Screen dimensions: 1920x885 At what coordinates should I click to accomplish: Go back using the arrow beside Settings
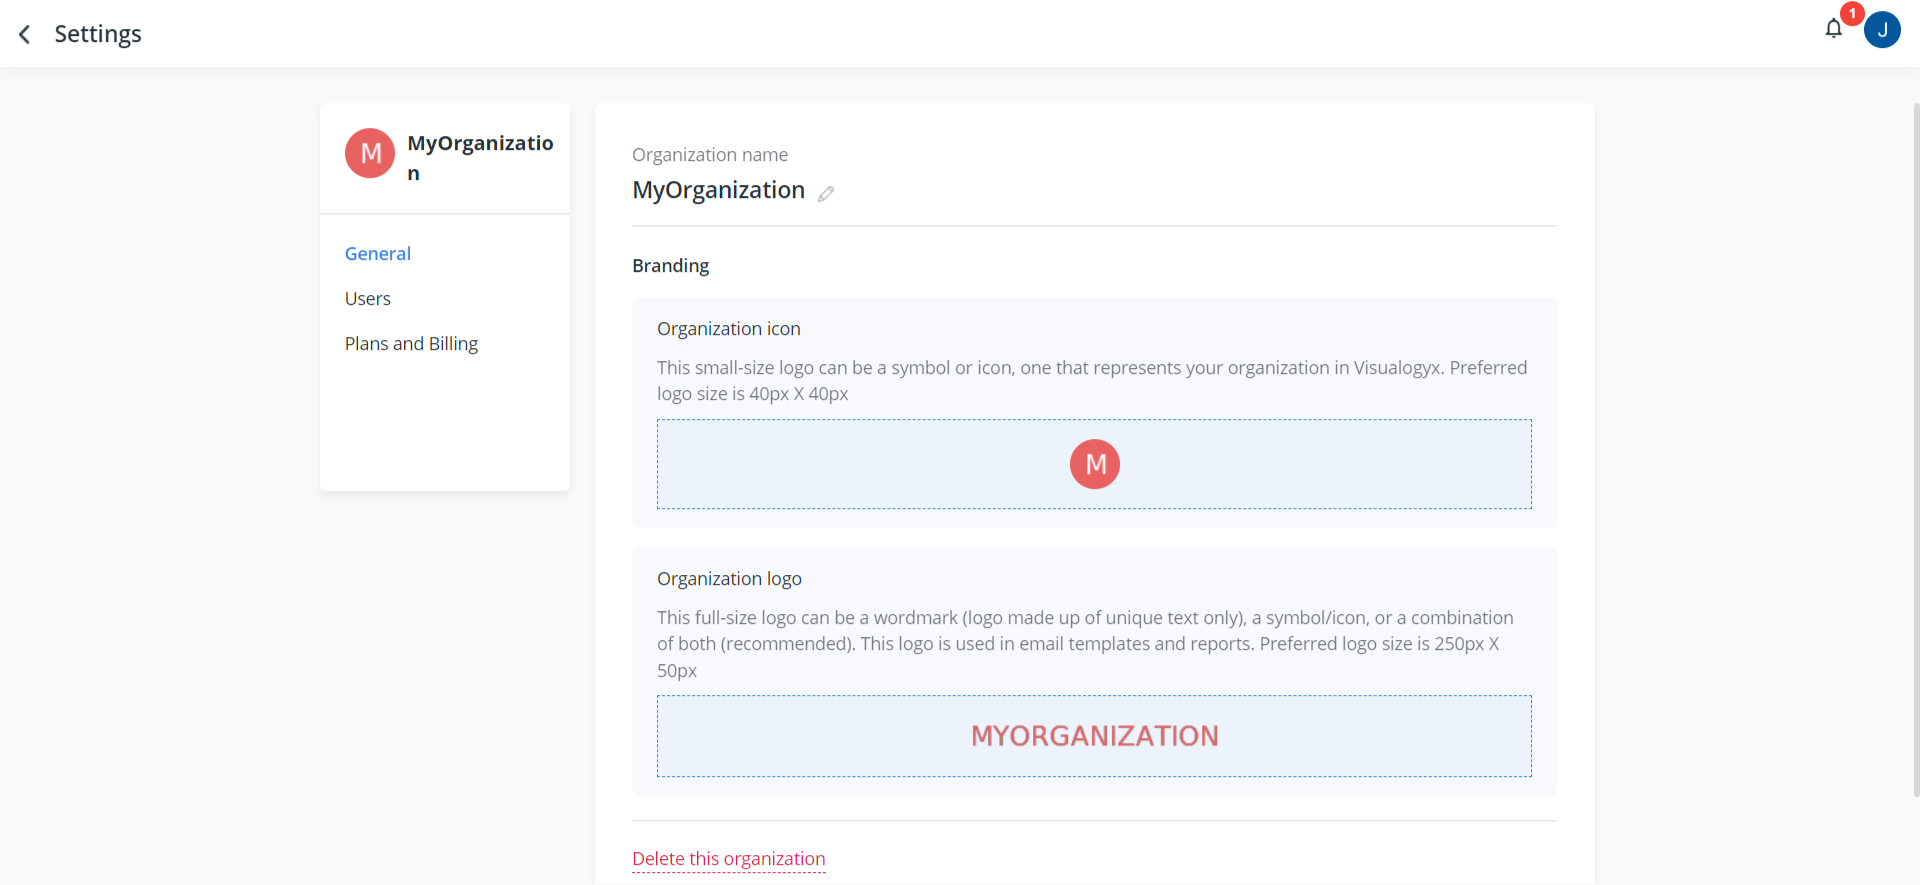pos(25,34)
